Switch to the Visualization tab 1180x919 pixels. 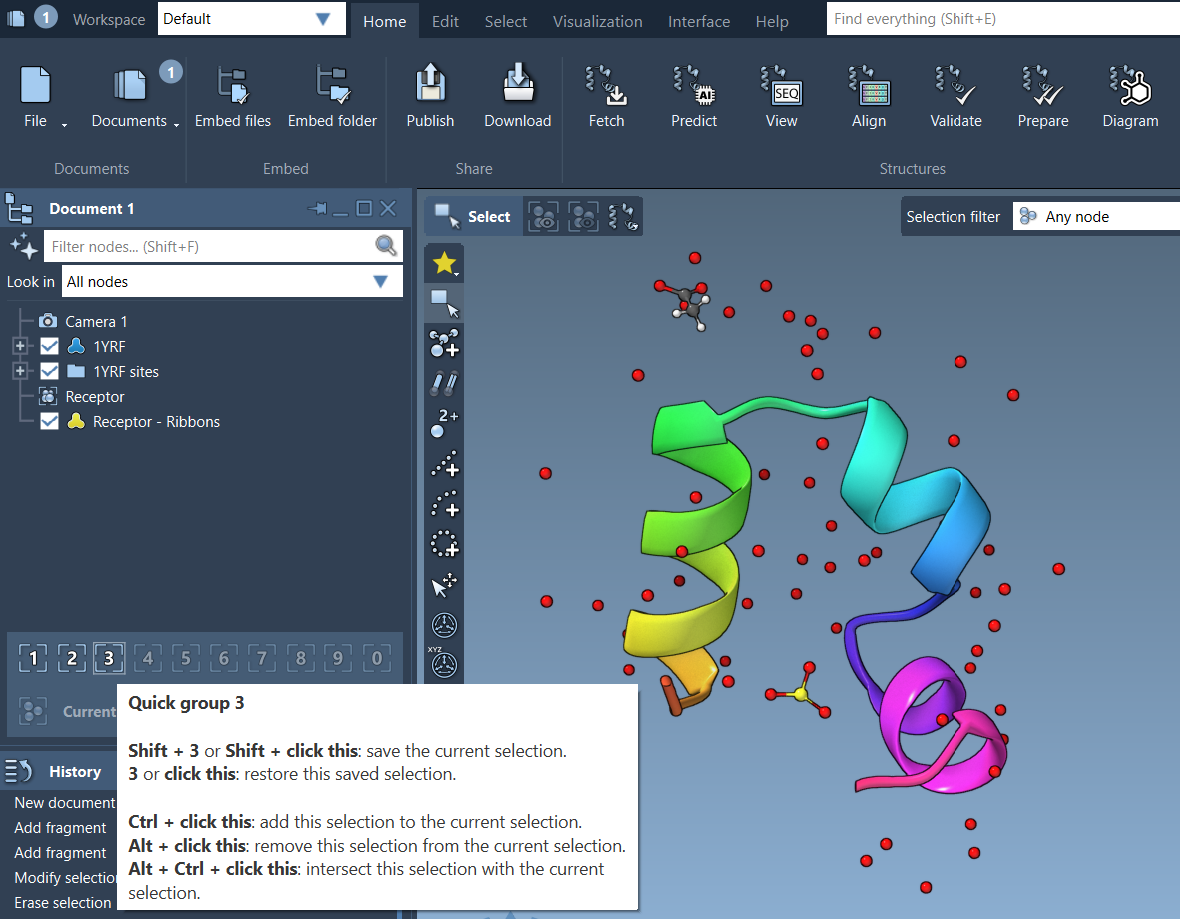597,21
